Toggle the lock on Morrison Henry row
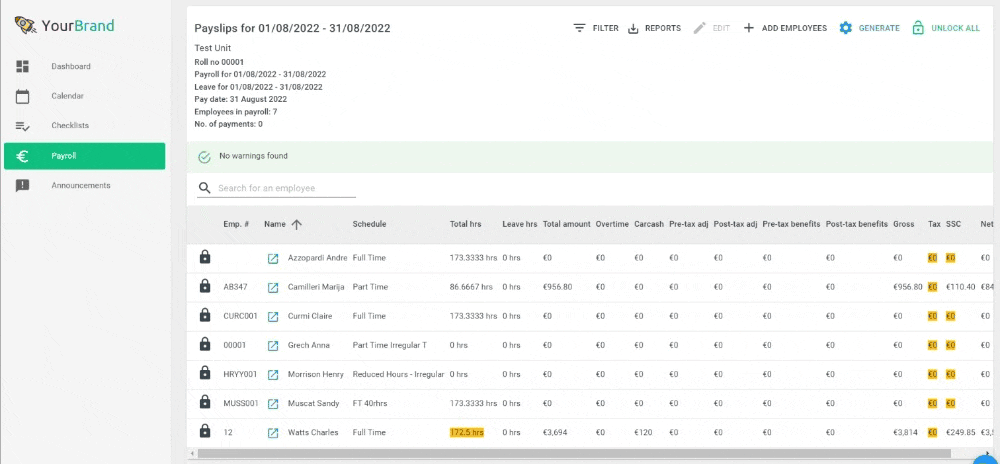The image size is (1000, 464). point(205,374)
